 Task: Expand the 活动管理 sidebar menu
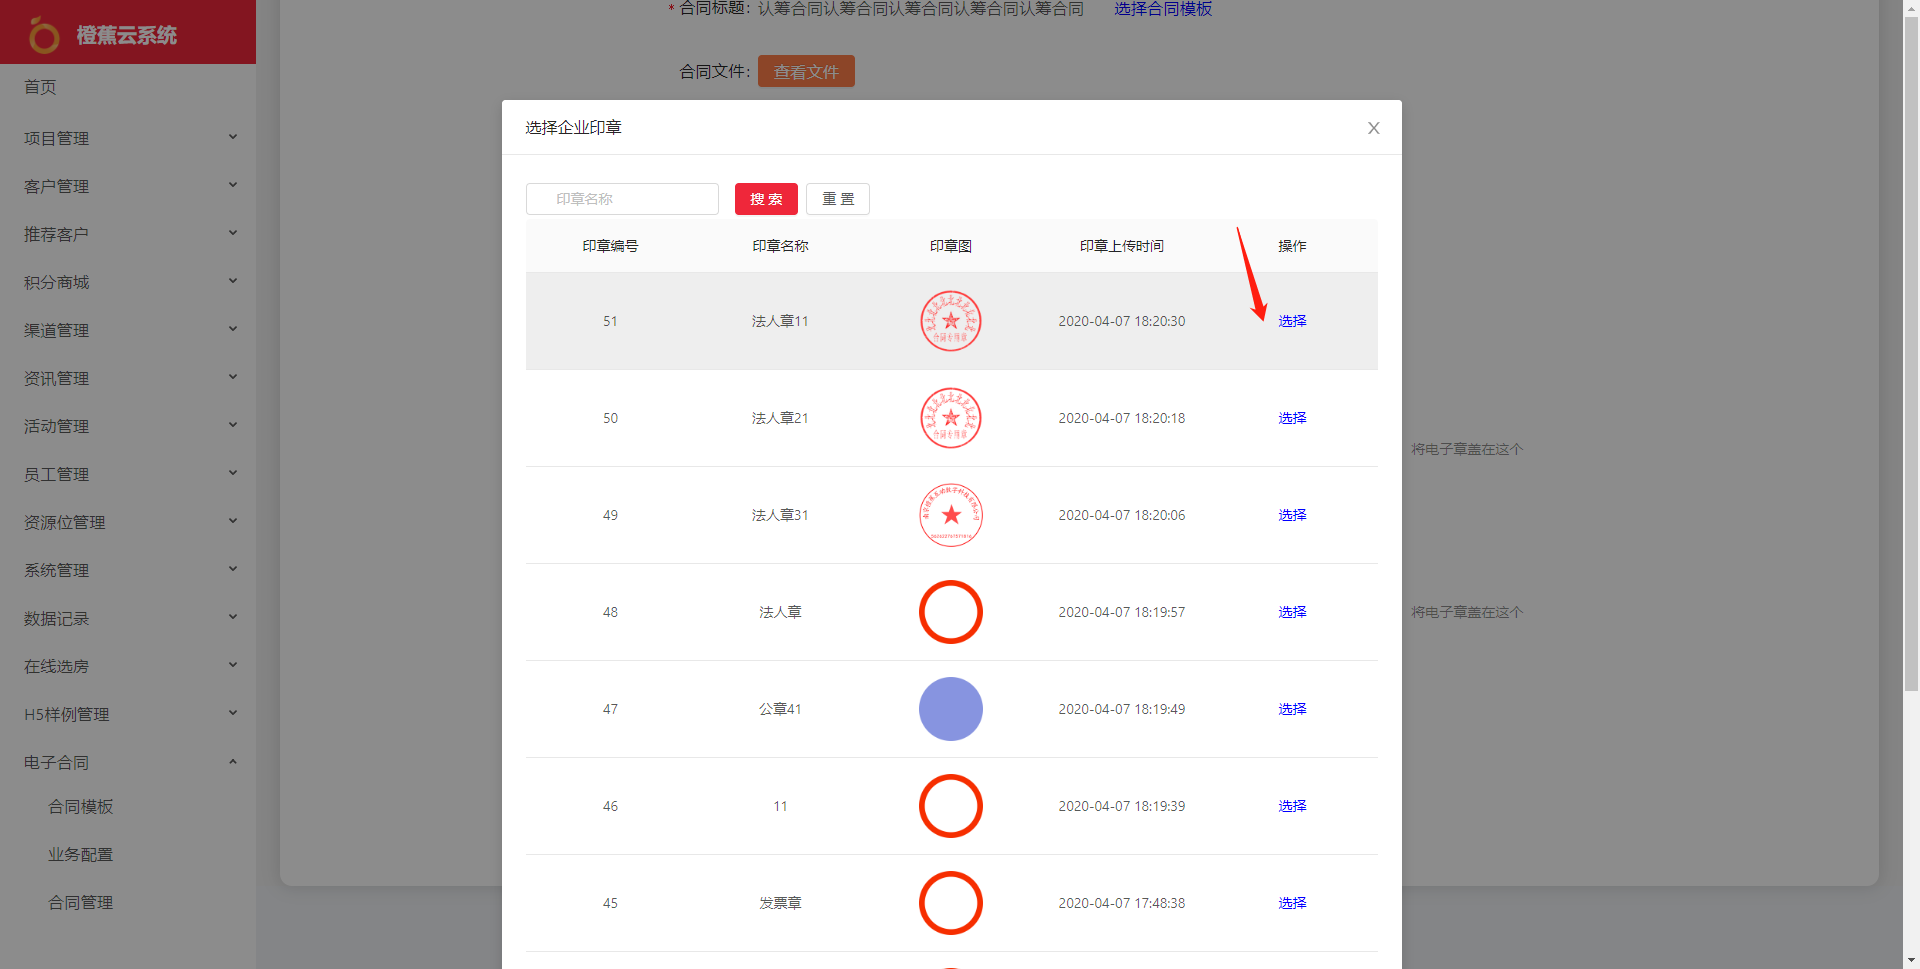[x=128, y=426]
